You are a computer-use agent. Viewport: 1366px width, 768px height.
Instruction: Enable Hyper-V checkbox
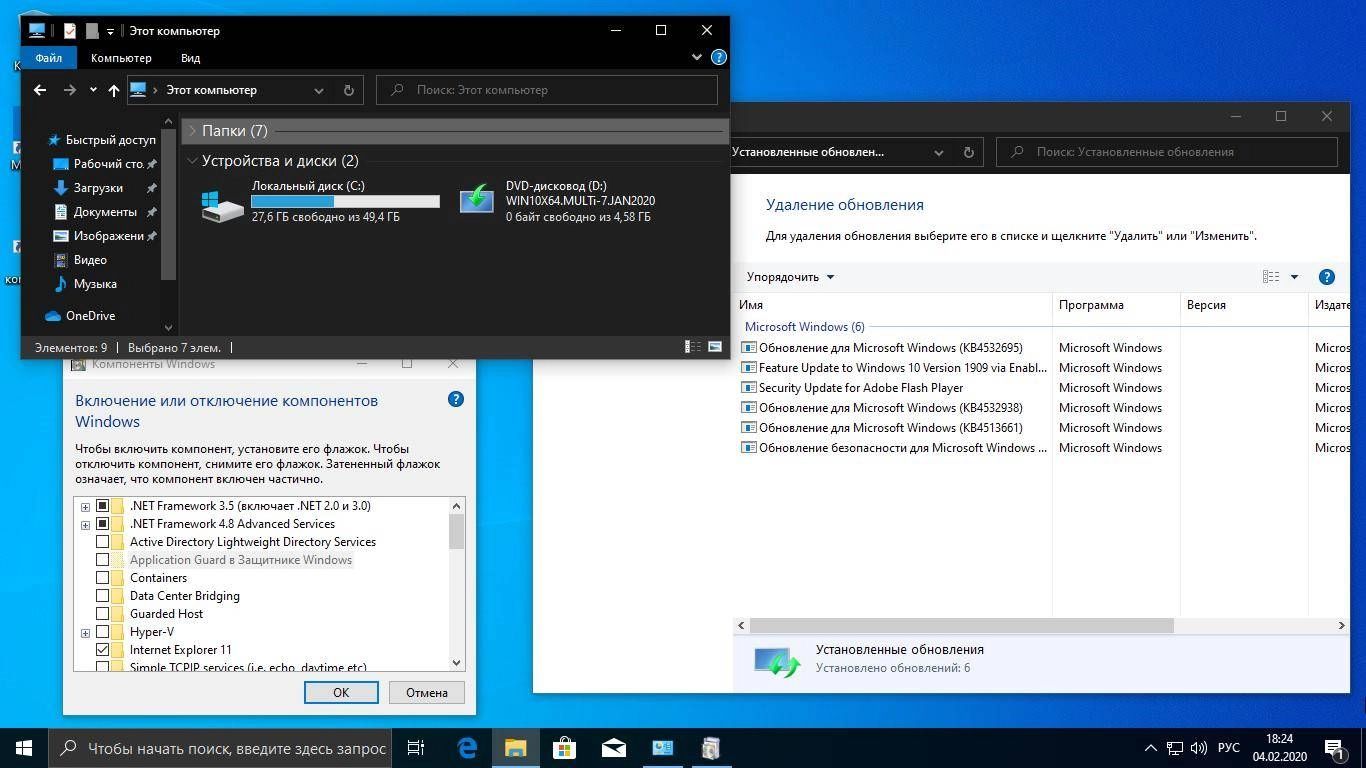[x=102, y=632]
